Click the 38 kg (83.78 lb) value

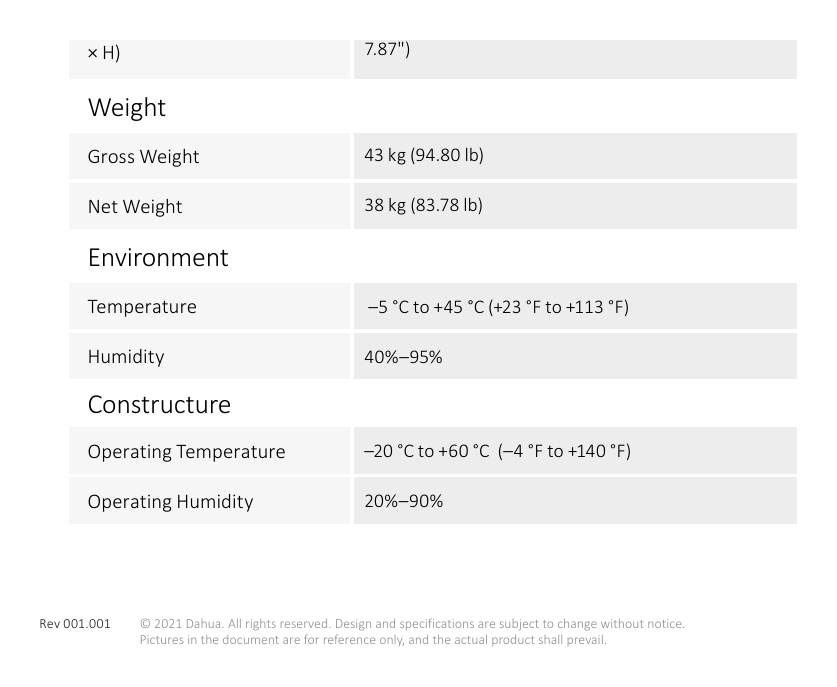coord(423,205)
